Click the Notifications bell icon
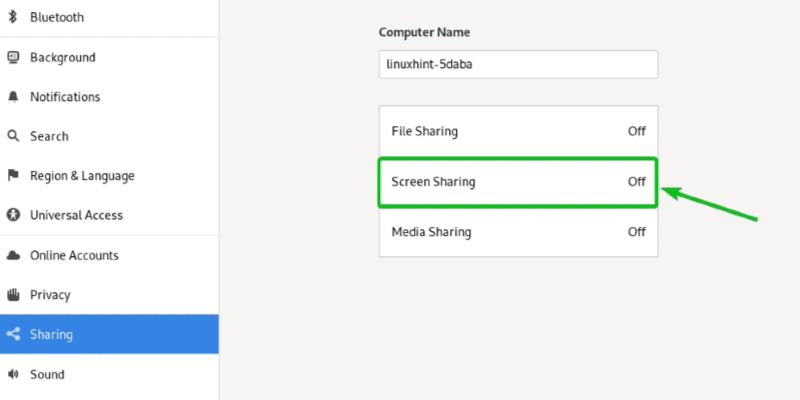The height and width of the screenshot is (400, 800). pyautogui.click(x=13, y=97)
